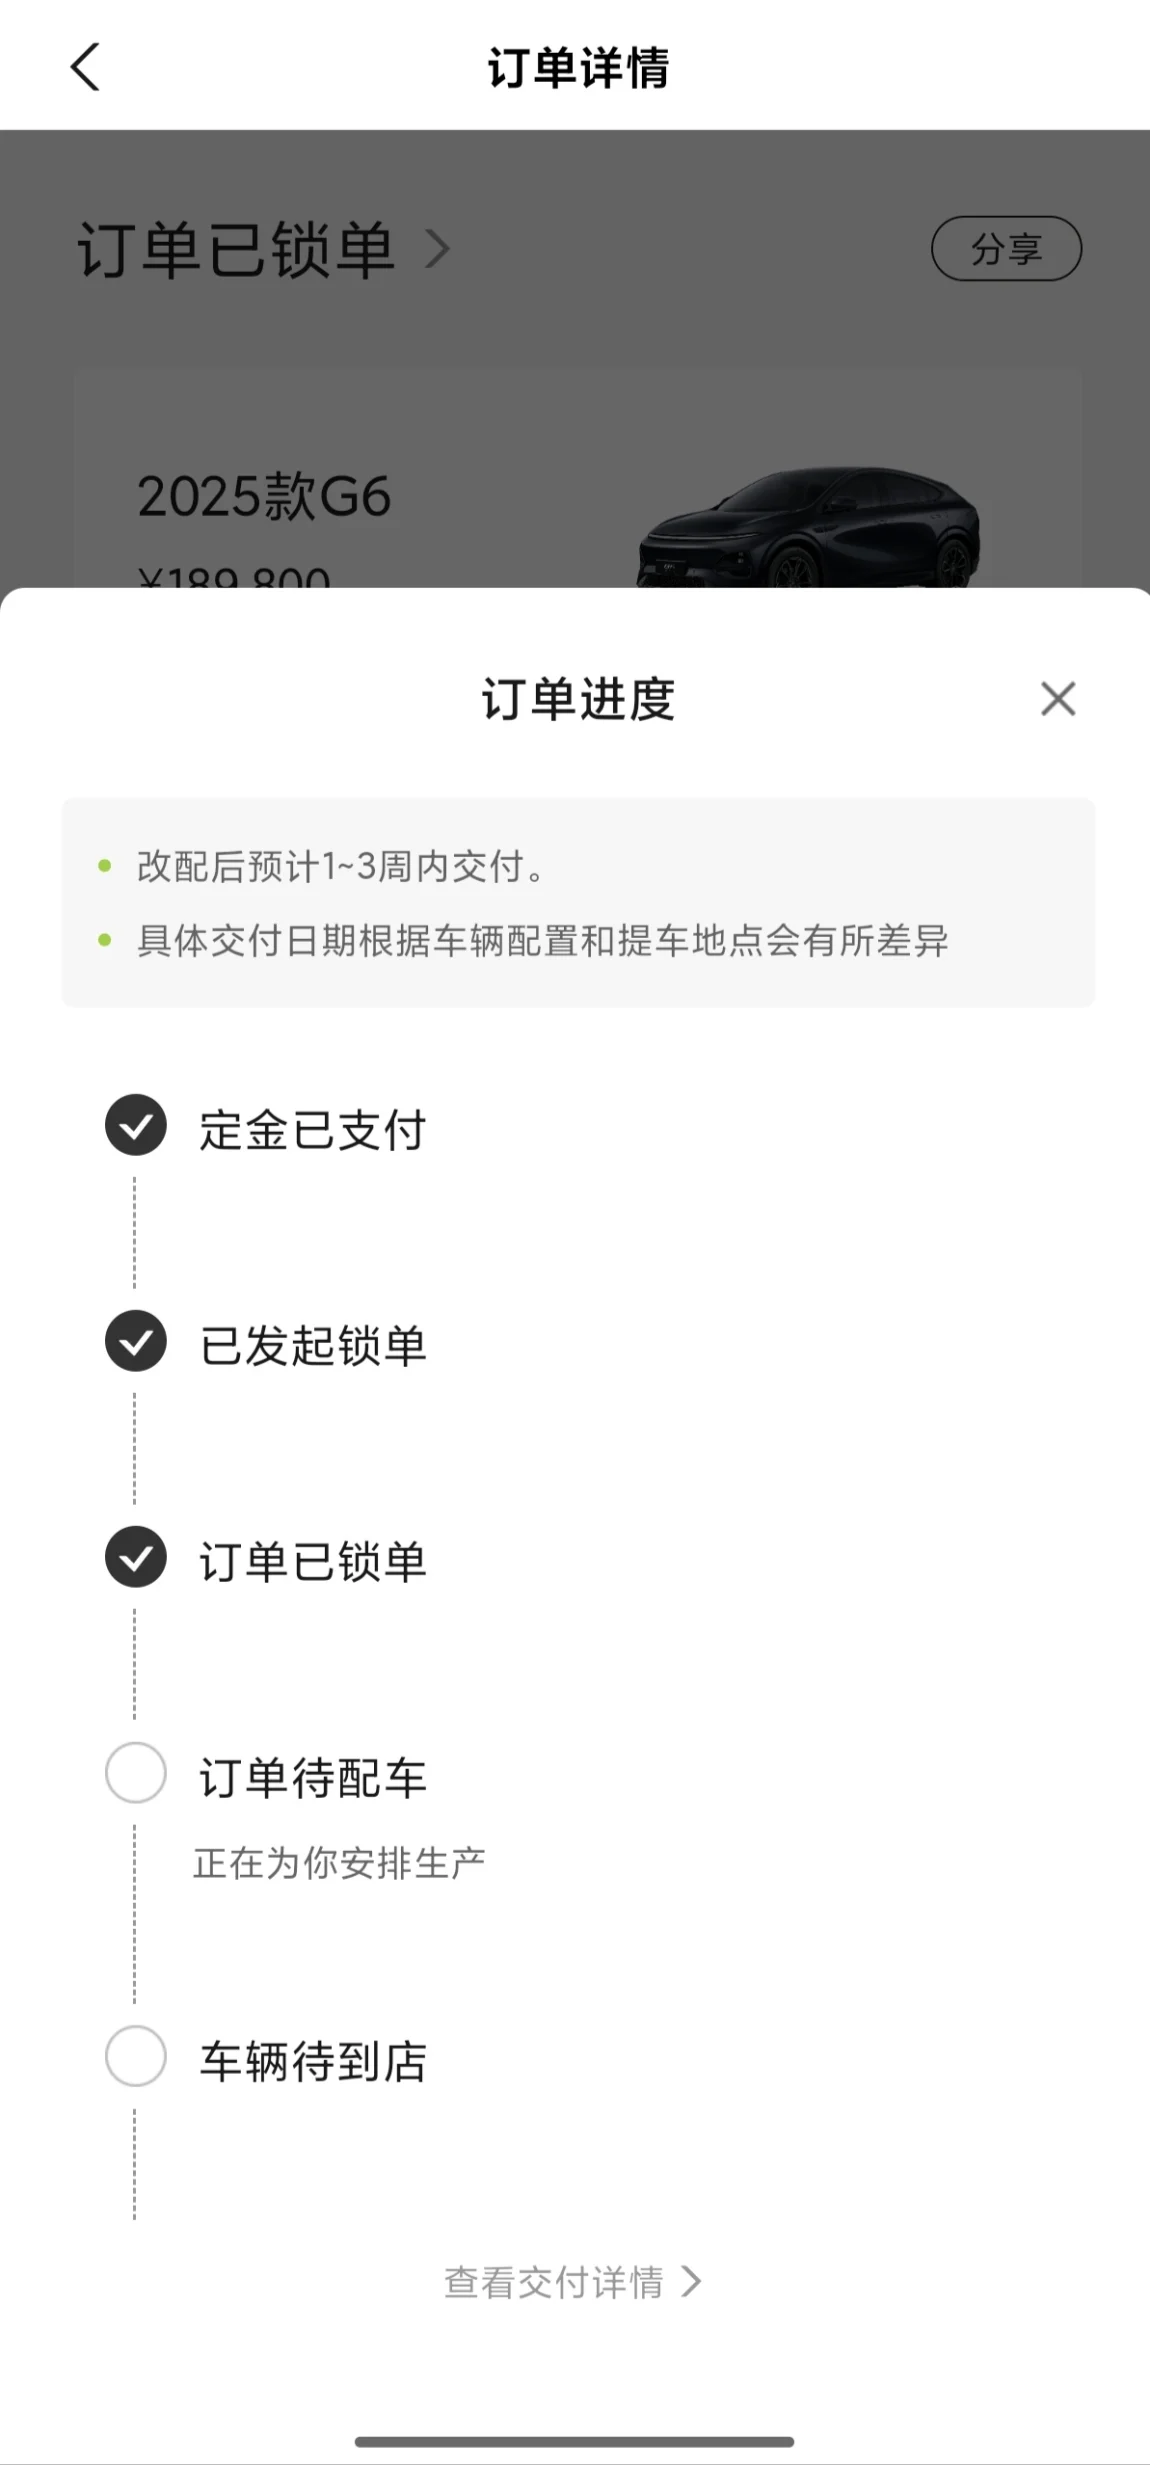
Task: Click the black G6 car thumbnail
Action: [810, 527]
